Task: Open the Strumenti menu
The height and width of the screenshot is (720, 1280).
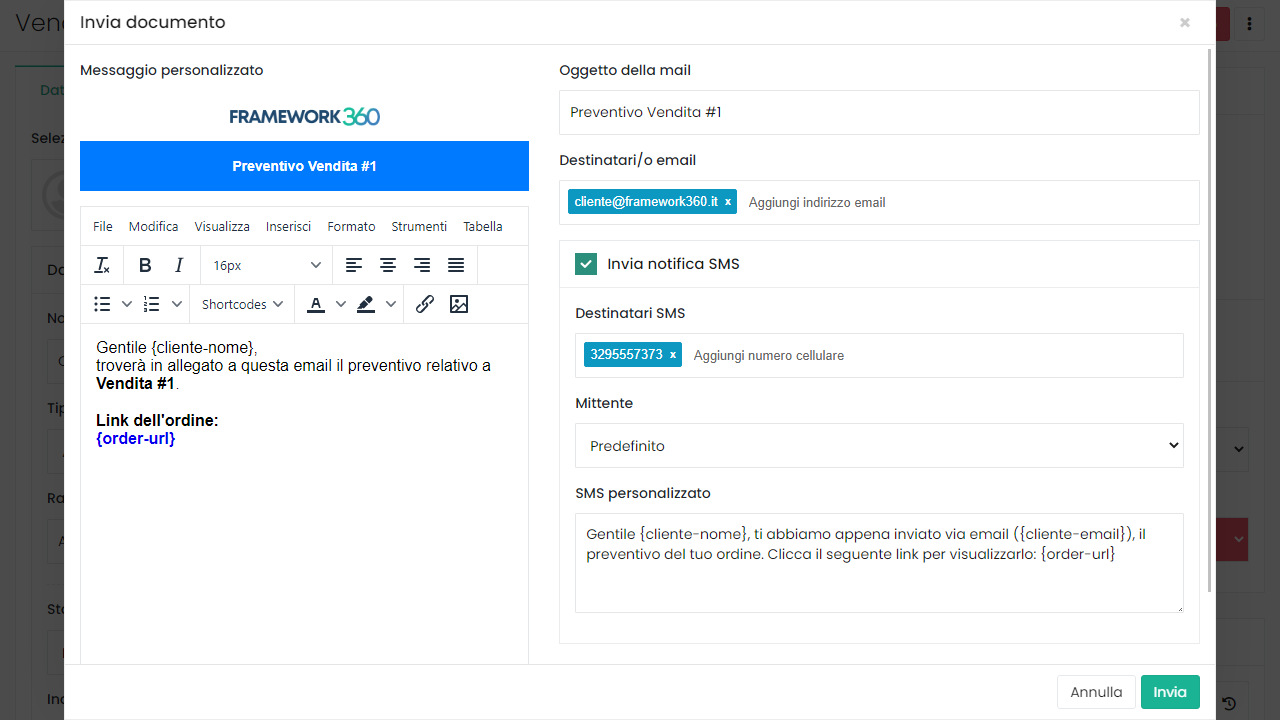Action: [419, 226]
